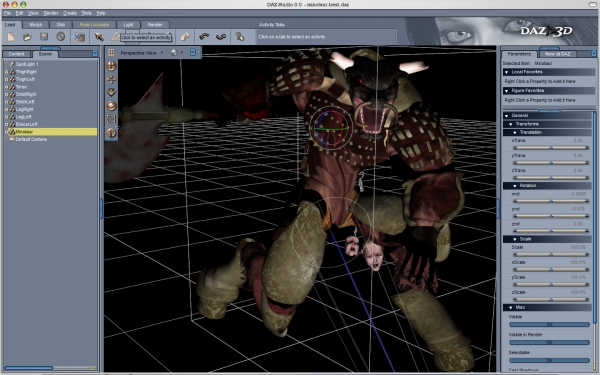The width and height of the screenshot is (600, 375).
Task: Click the draw style sphere icon
Action: click(x=174, y=52)
